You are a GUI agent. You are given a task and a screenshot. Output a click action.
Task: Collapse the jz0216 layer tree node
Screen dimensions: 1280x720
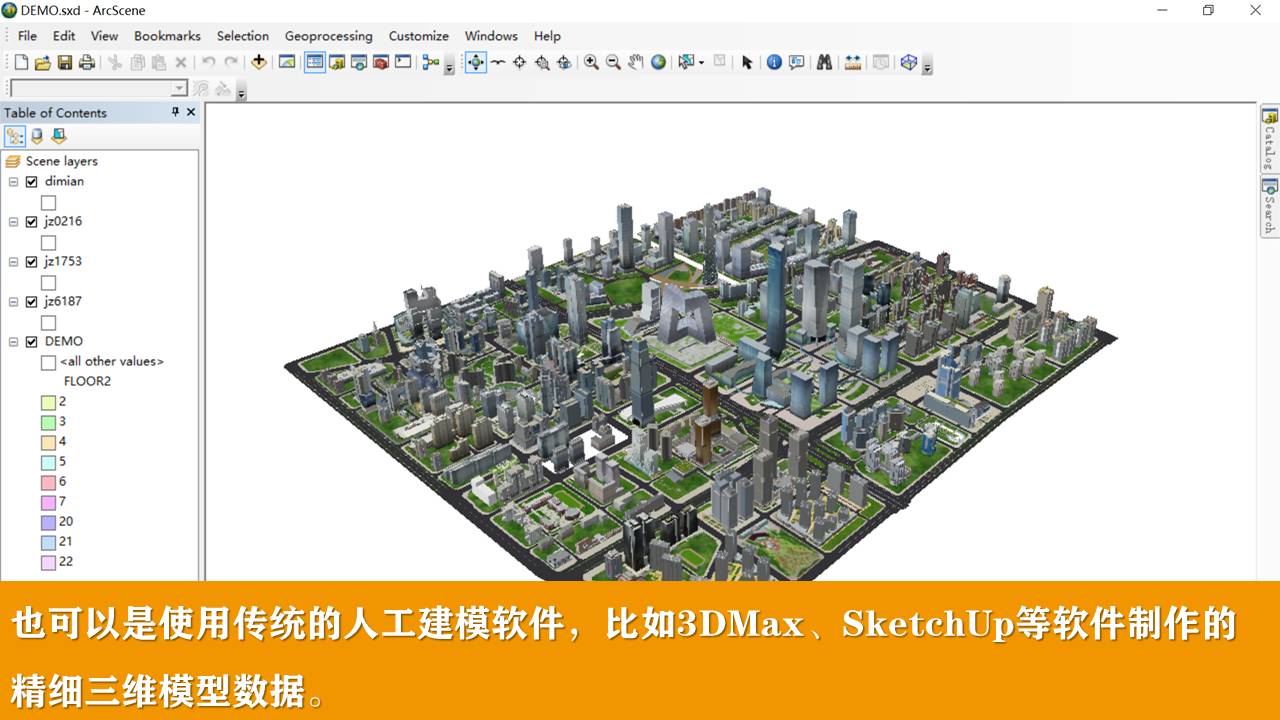pos(14,222)
